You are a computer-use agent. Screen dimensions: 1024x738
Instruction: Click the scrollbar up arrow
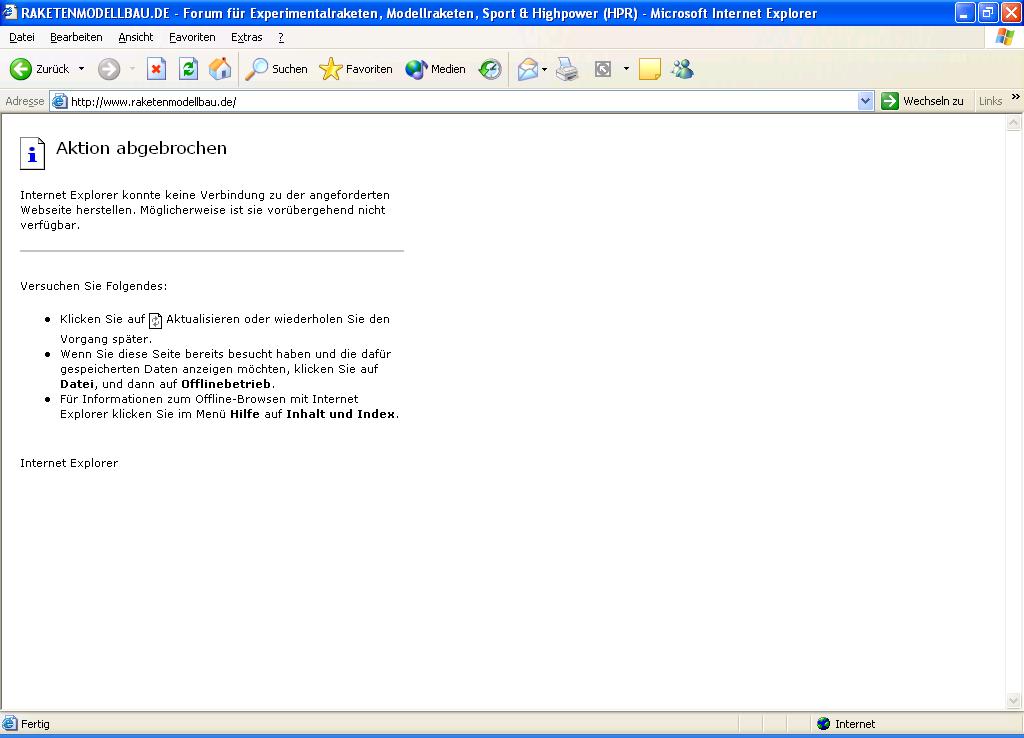(x=1014, y=122)
